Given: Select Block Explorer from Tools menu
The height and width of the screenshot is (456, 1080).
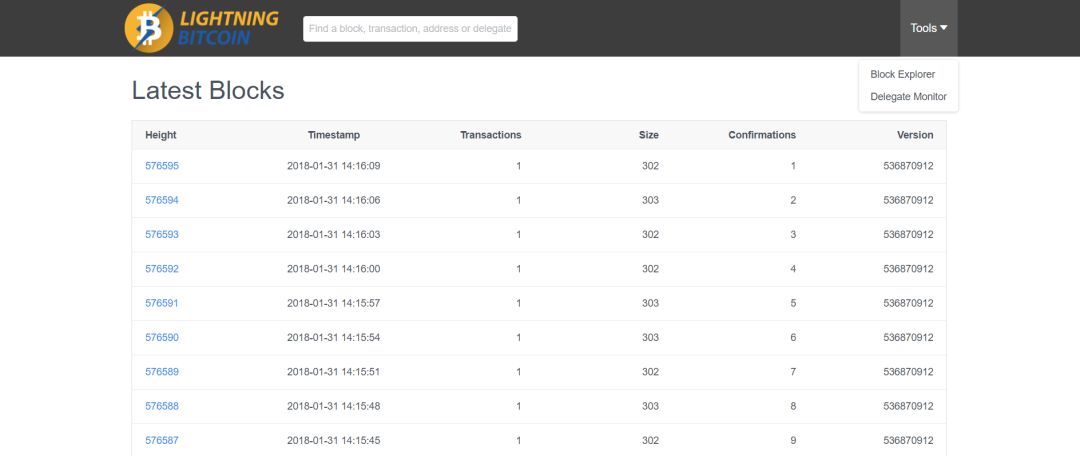Looking at the screenshot, I should 902,74.
